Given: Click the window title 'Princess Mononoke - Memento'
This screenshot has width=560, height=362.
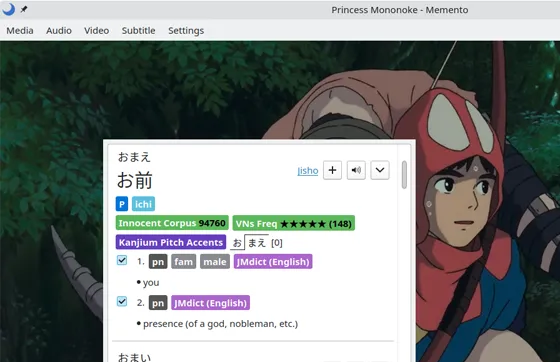Looking at the screenshot, I should [400, 10].
